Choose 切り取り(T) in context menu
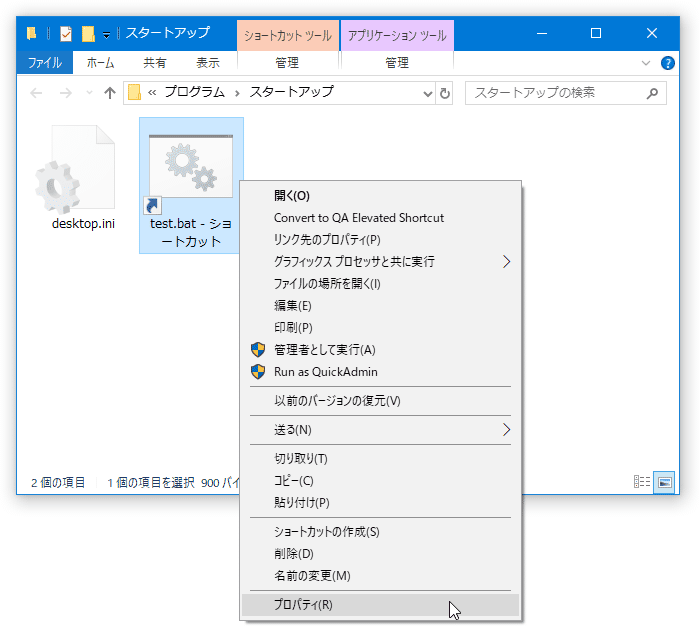This screenshot has height=633, width=699. click(x=380, y=459)
